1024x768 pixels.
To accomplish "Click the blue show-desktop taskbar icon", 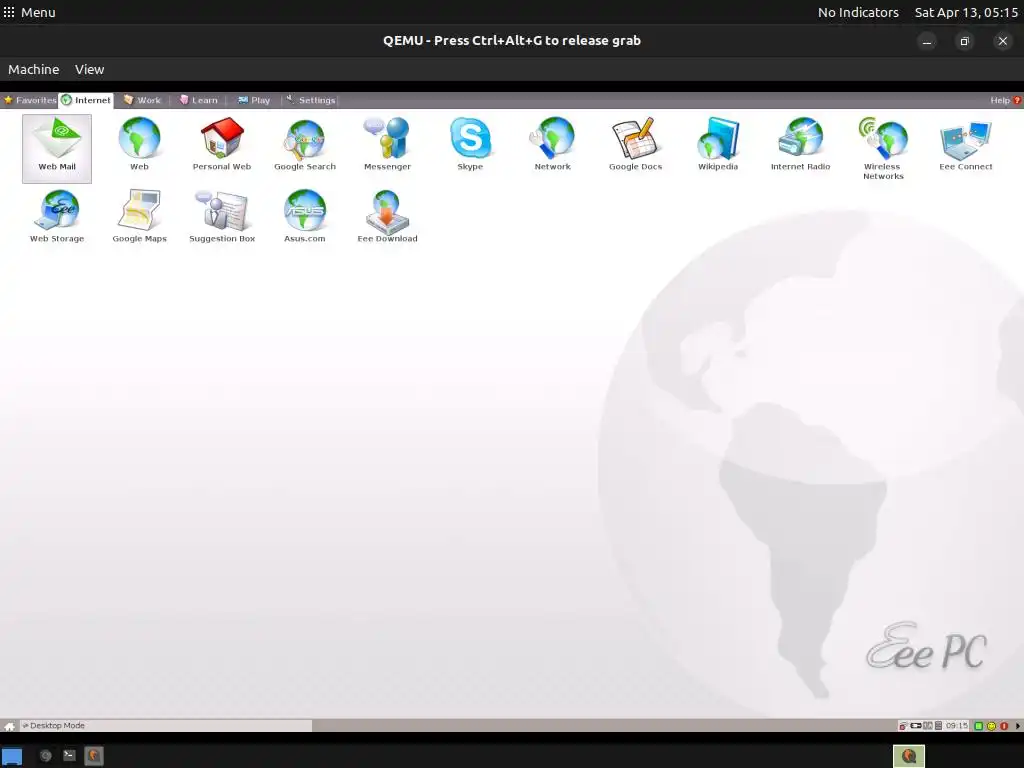I will pos(12,756).
